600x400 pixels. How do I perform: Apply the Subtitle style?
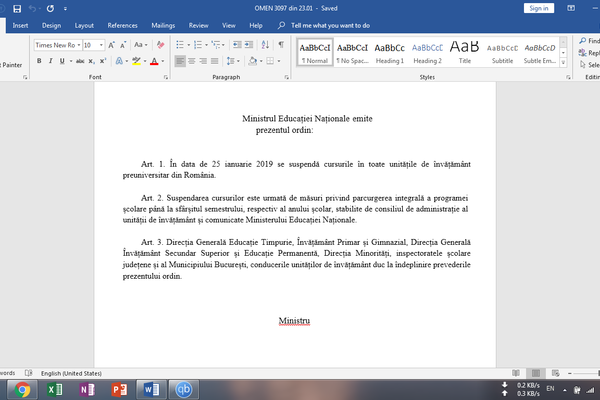tap(502, 52)
